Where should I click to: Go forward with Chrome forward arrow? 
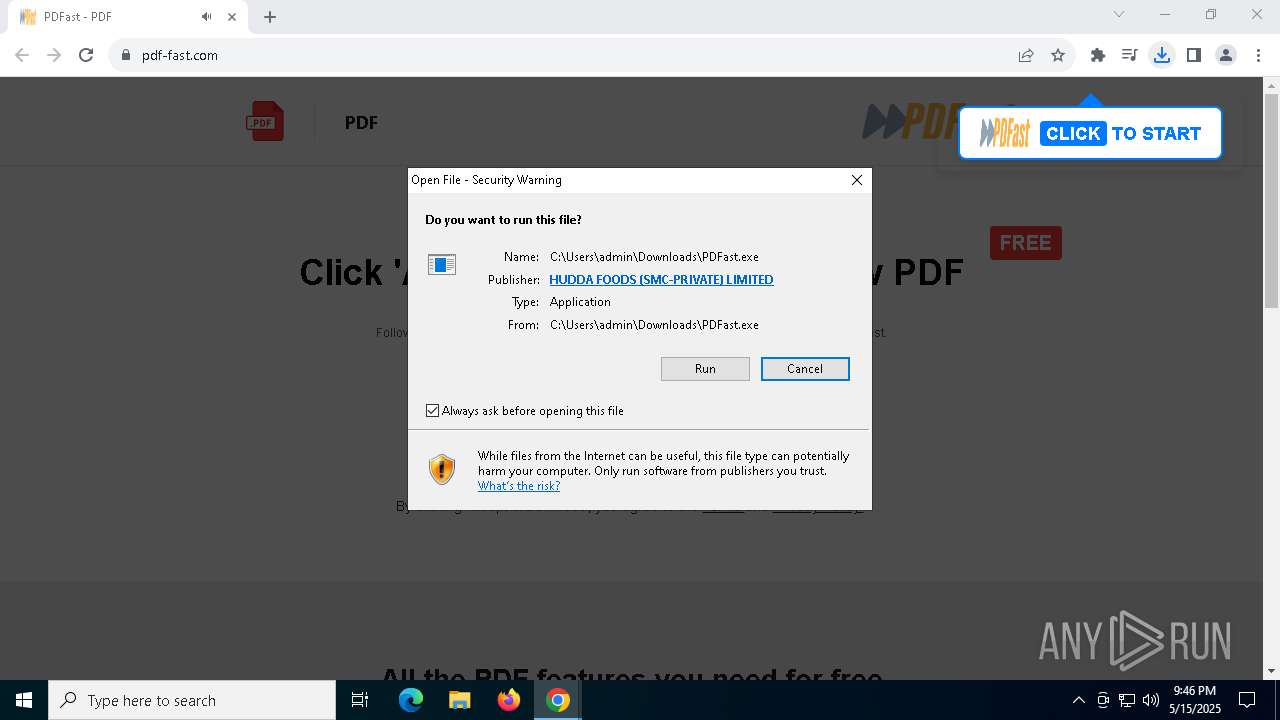tap(54, 55)
